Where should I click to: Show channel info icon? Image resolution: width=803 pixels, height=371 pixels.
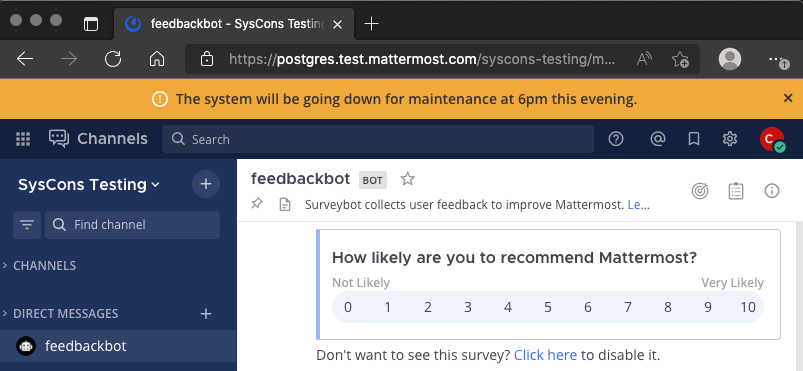772,191
